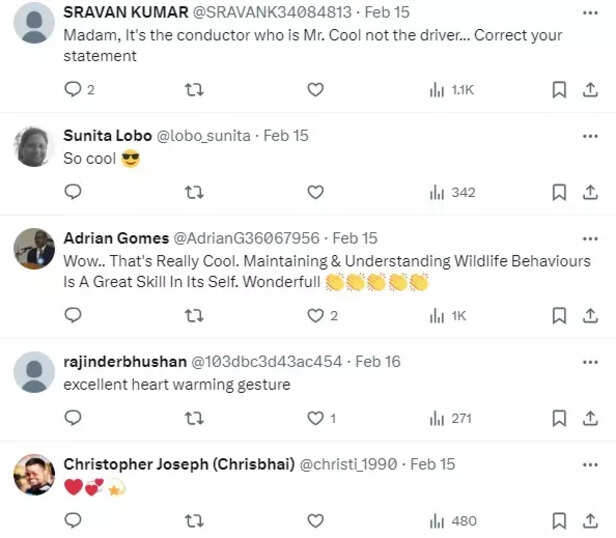Screen dimensions: 616x538
Task: Open @AdrianG36067956 handle link
Action: [247, 238]
